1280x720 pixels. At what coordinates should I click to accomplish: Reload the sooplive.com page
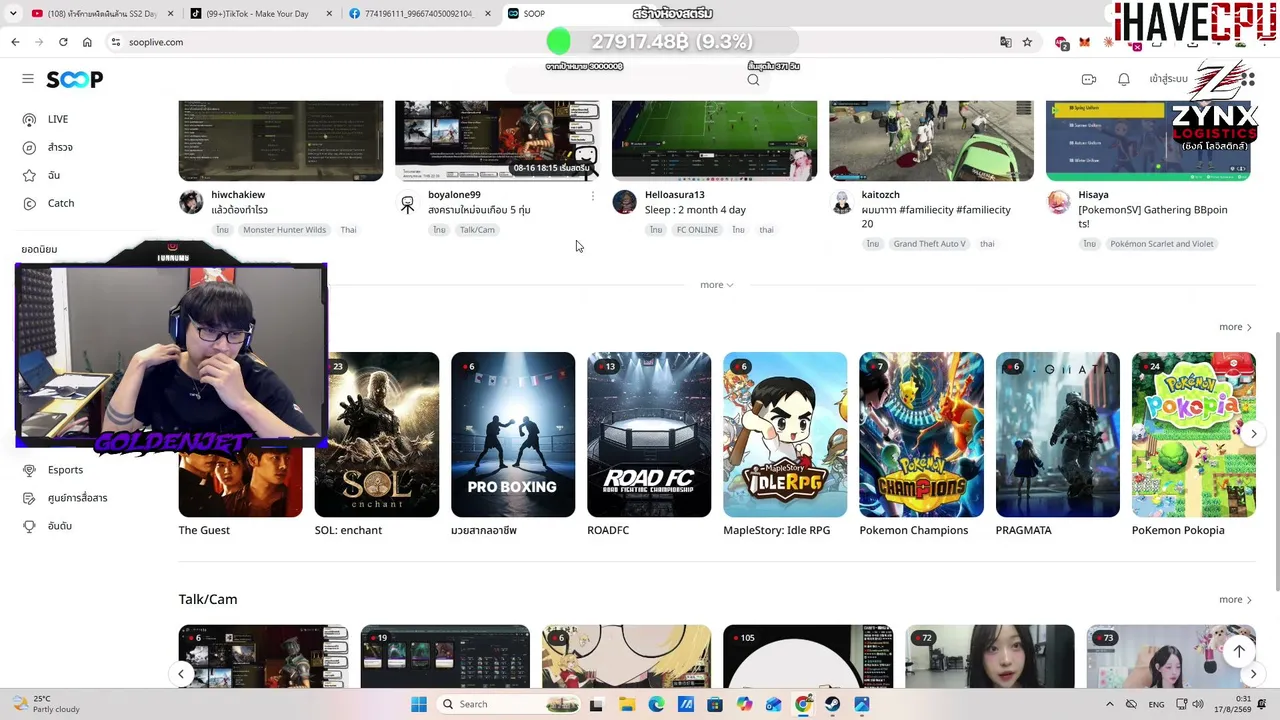(63, 42)
